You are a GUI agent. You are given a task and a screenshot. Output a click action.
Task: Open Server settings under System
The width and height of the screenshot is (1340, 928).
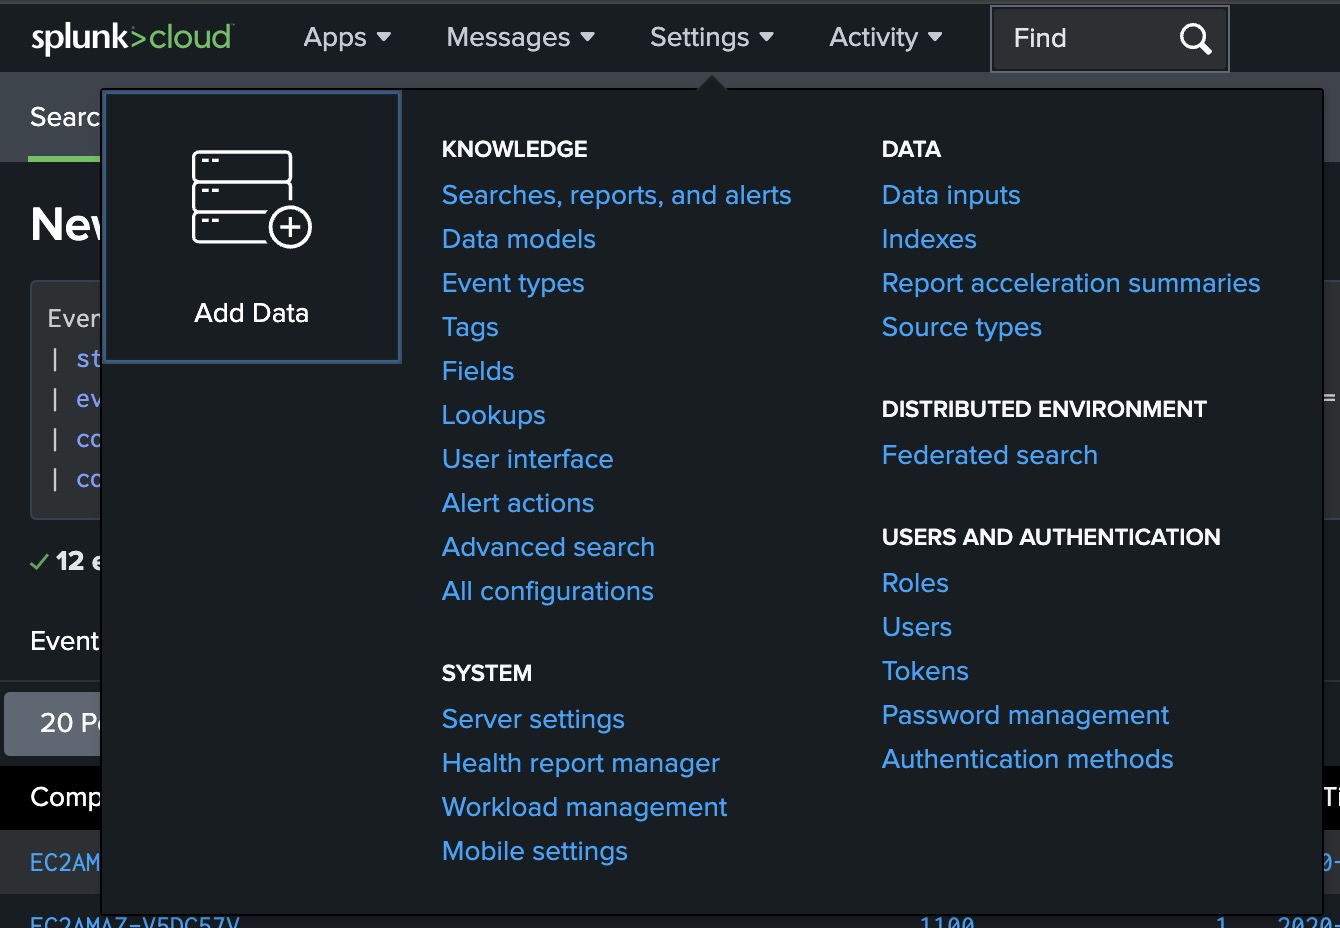click(533, 719)
